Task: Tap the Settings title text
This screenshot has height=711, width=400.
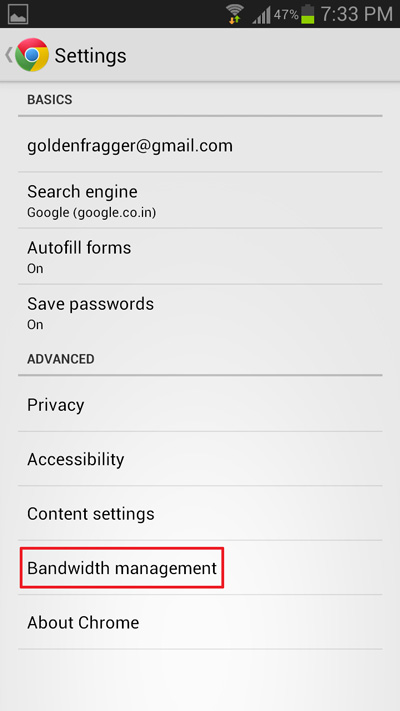Action: click(x=90, y=56)
